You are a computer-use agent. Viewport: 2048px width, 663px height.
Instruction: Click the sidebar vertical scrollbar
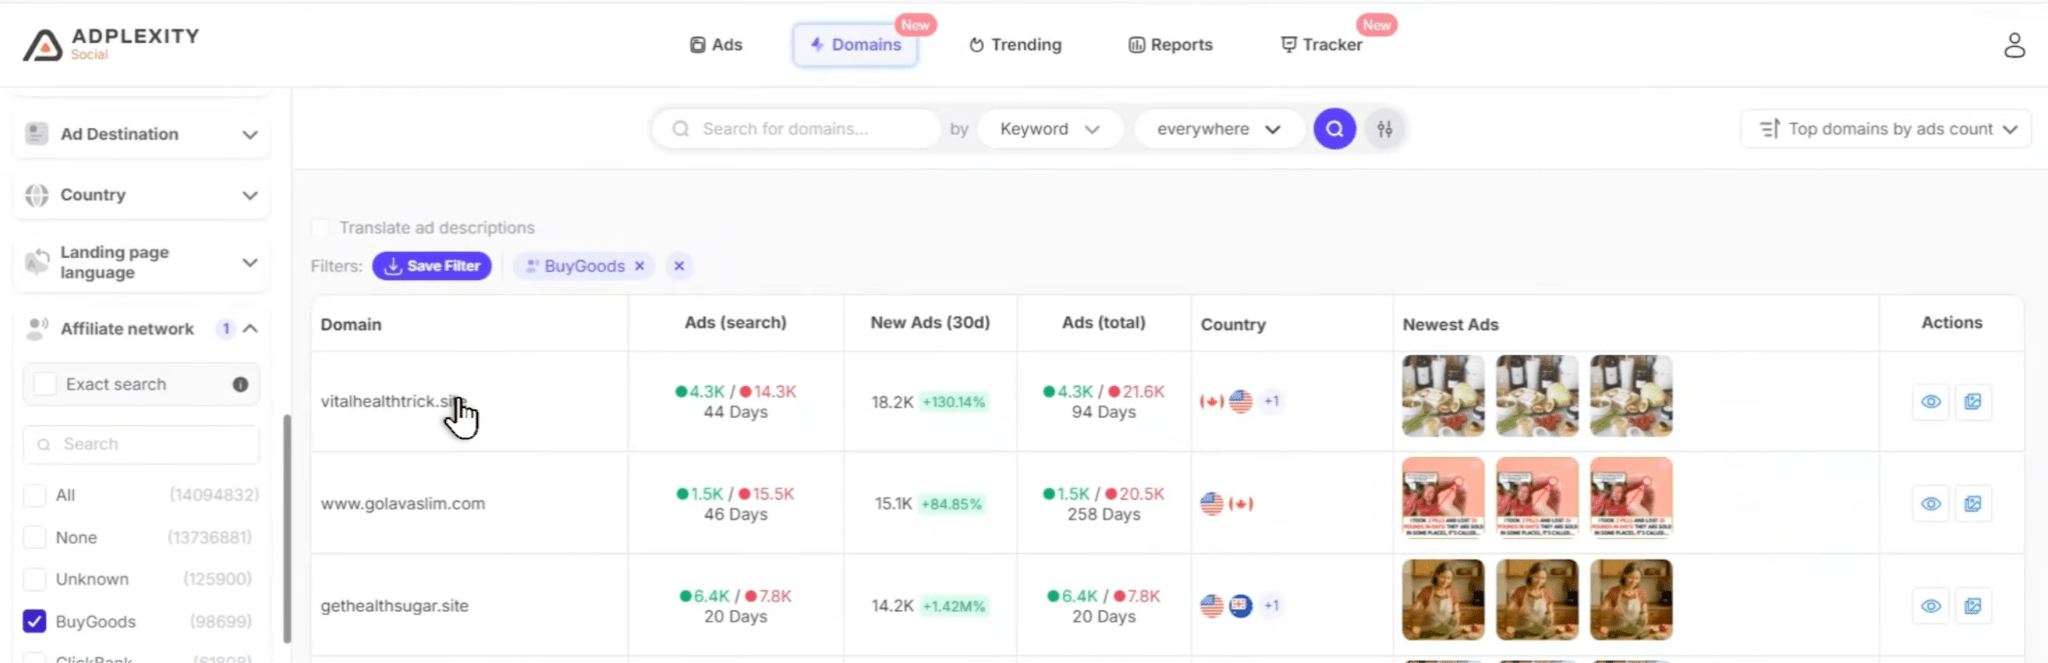pyautogui.click(x=287, y=529)
